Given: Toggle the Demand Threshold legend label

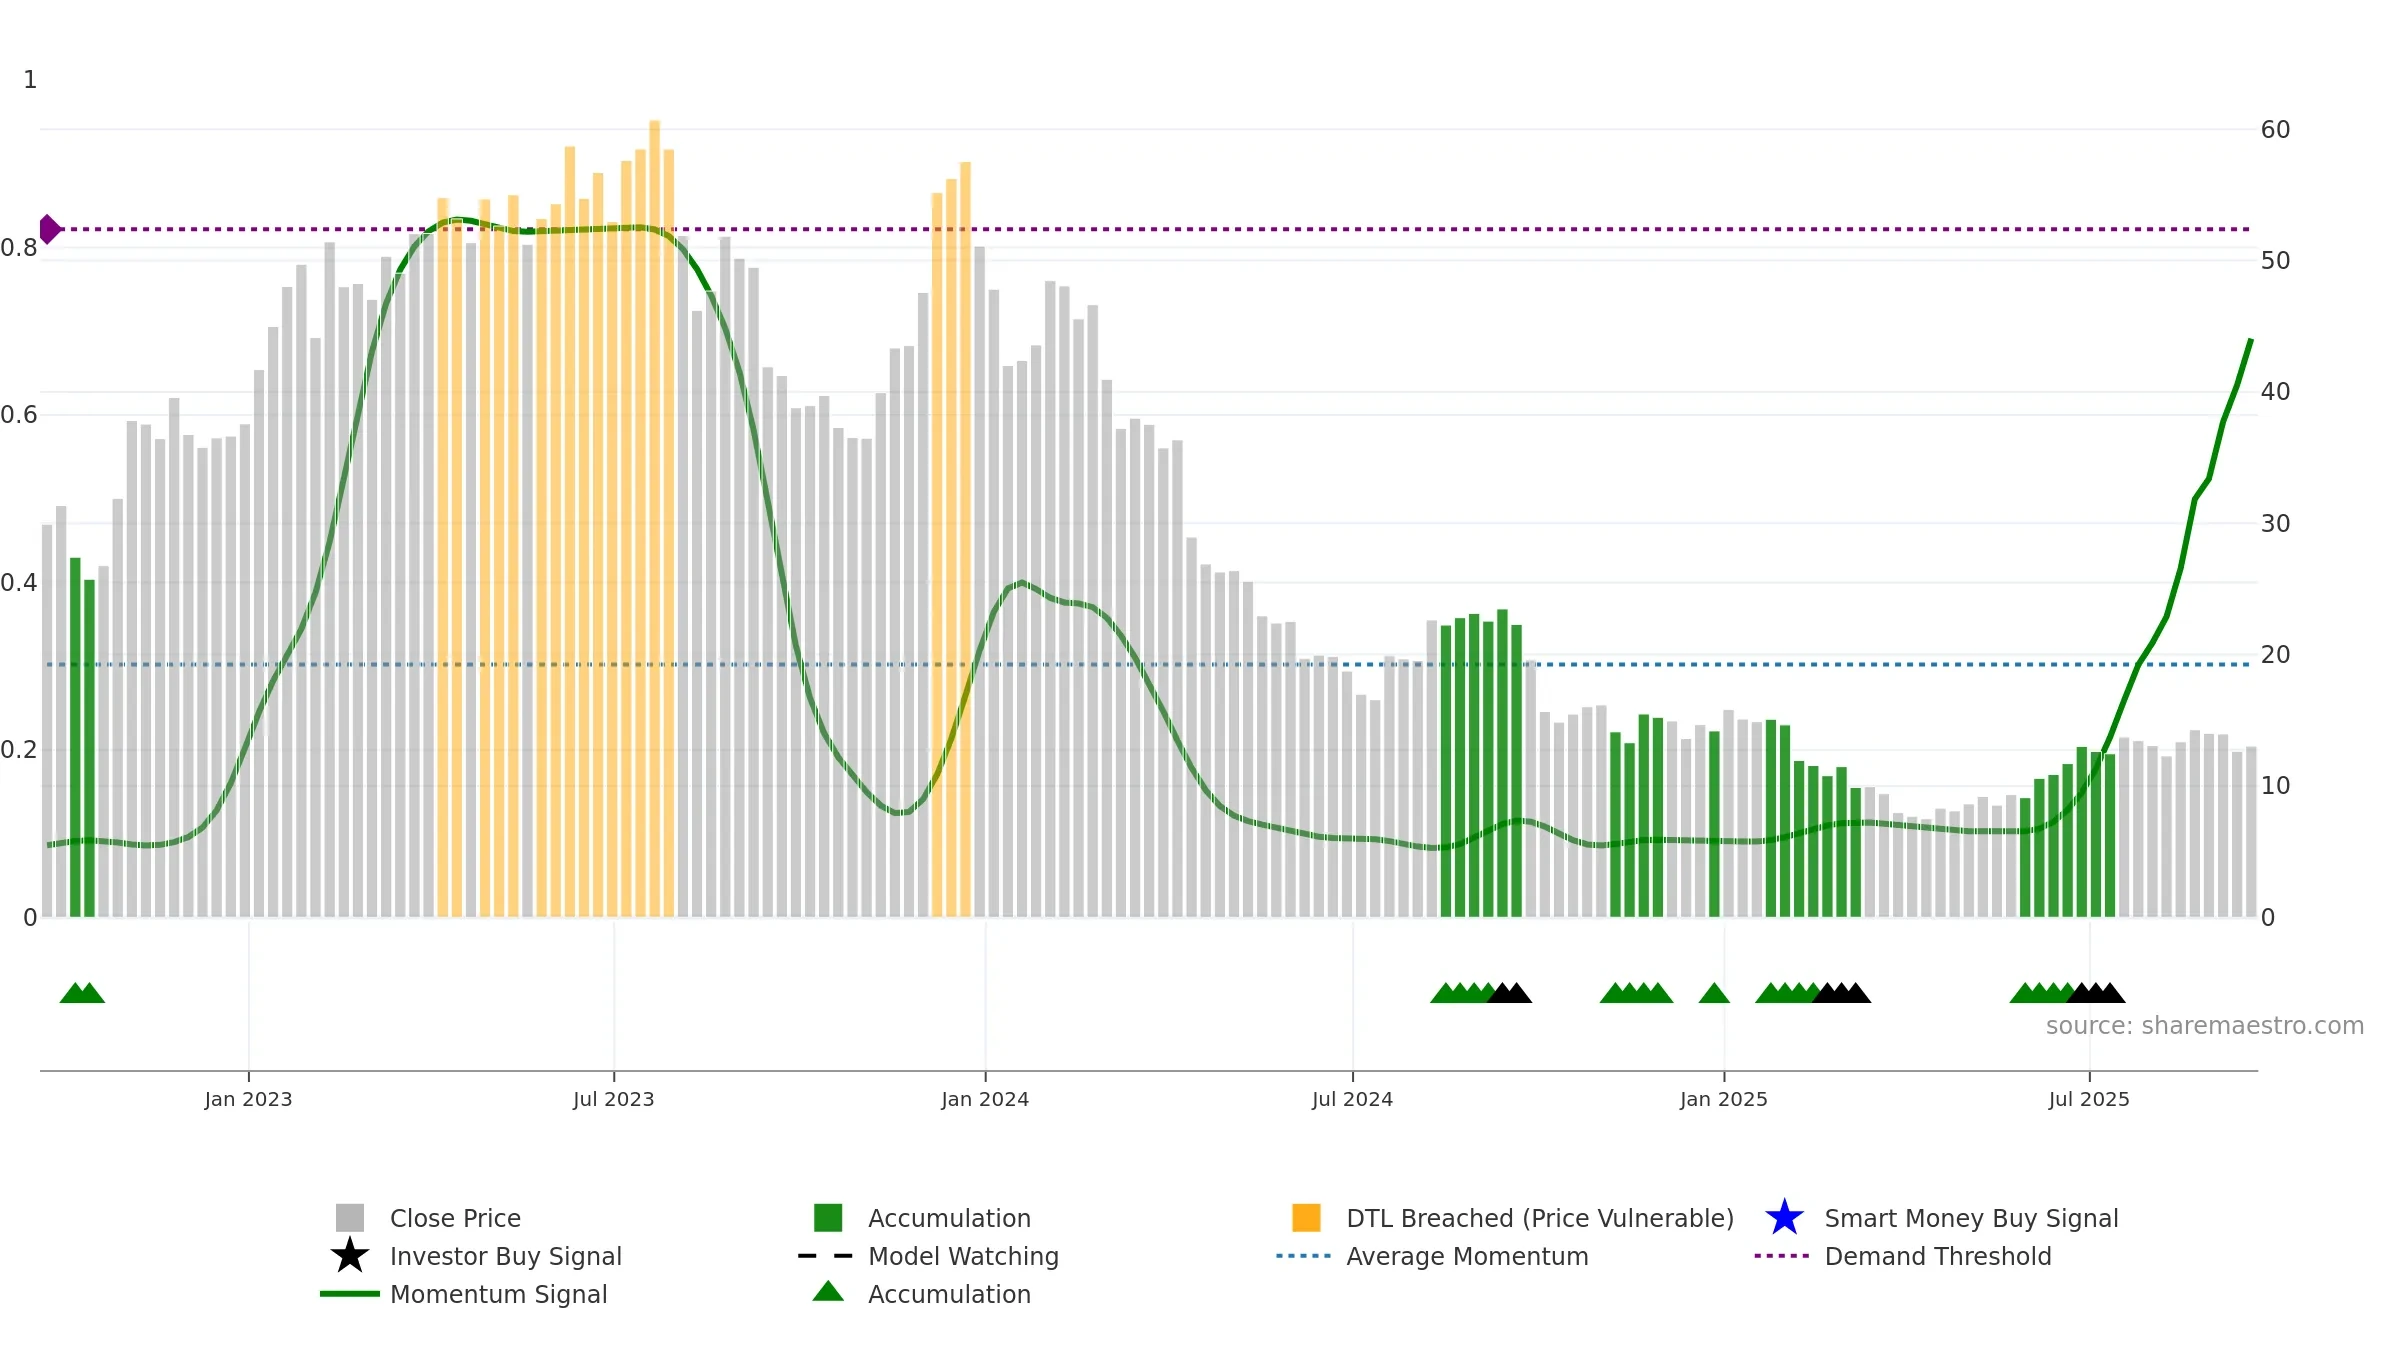Looking at the screenshot, I should (x=1938, y=1256).
